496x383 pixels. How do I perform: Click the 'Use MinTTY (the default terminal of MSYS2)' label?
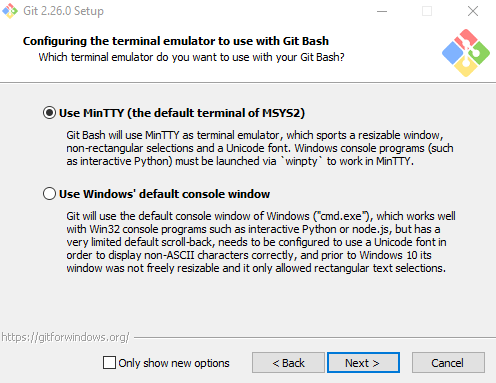(182, 113)
